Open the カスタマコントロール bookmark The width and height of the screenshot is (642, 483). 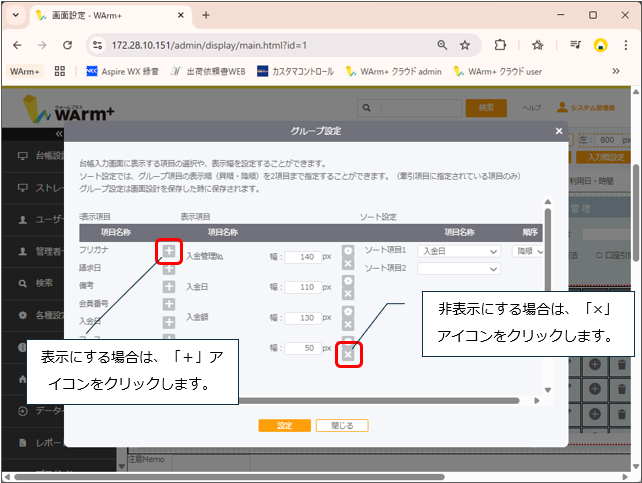tap(295, 71)
